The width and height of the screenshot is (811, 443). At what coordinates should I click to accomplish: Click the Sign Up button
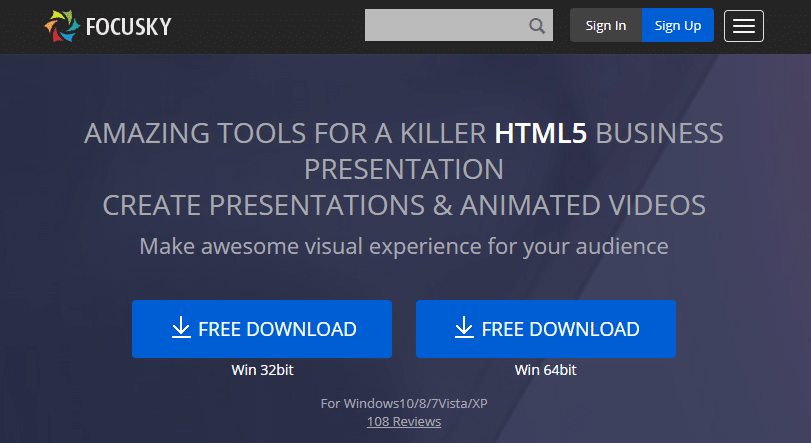coord(678,25)
